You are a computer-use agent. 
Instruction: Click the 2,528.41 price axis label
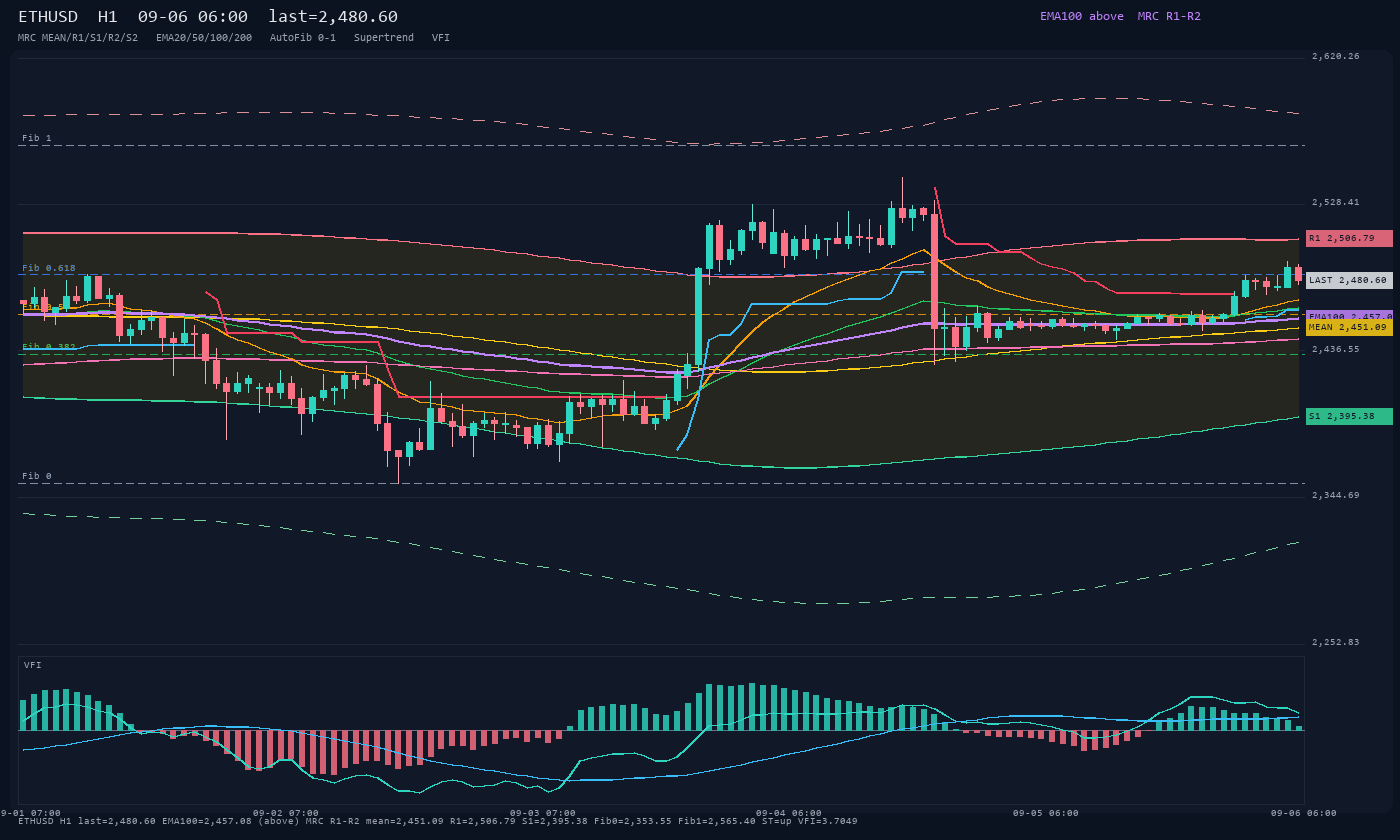pyautogui.click(x=1336, y=202)
